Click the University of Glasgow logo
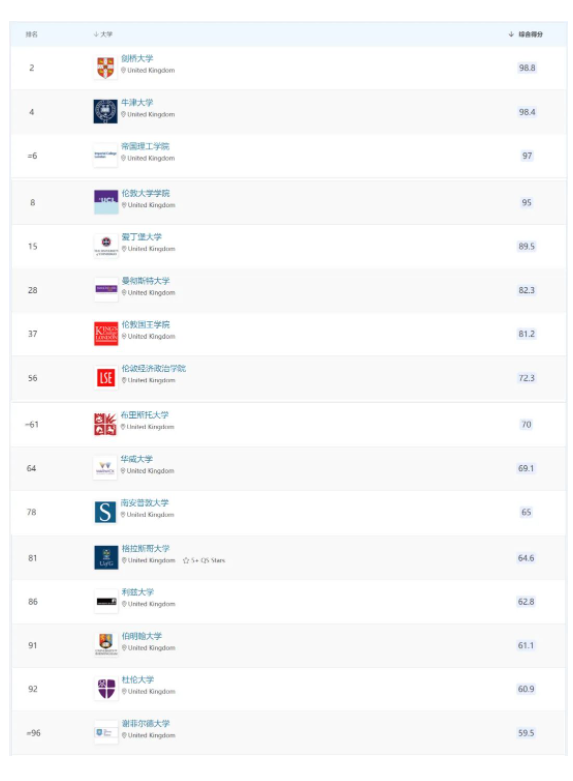Image resolution: width=573 pixels, height=781 pixels. 106,557
